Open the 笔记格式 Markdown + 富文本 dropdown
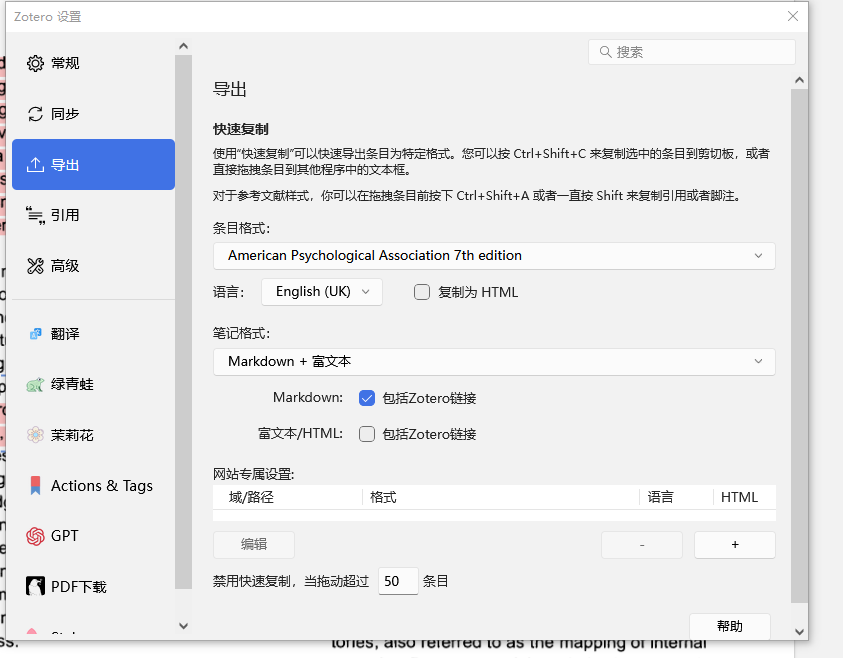This screenshot has height=658, width=843. click(494, 362)
